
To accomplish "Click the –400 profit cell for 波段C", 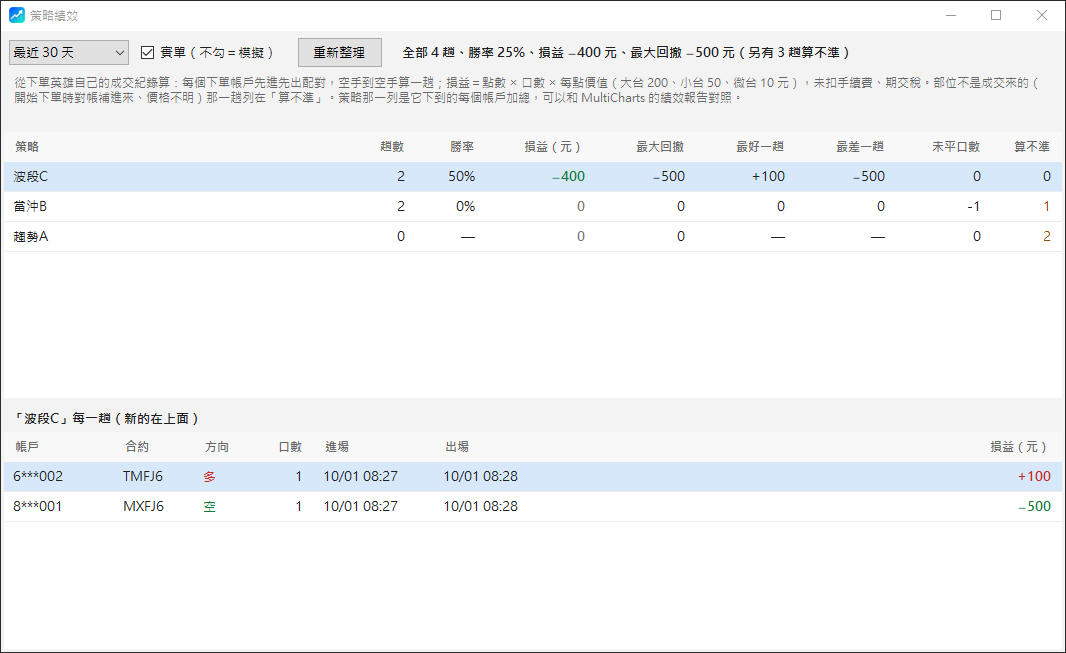I will tap(568, 177).
